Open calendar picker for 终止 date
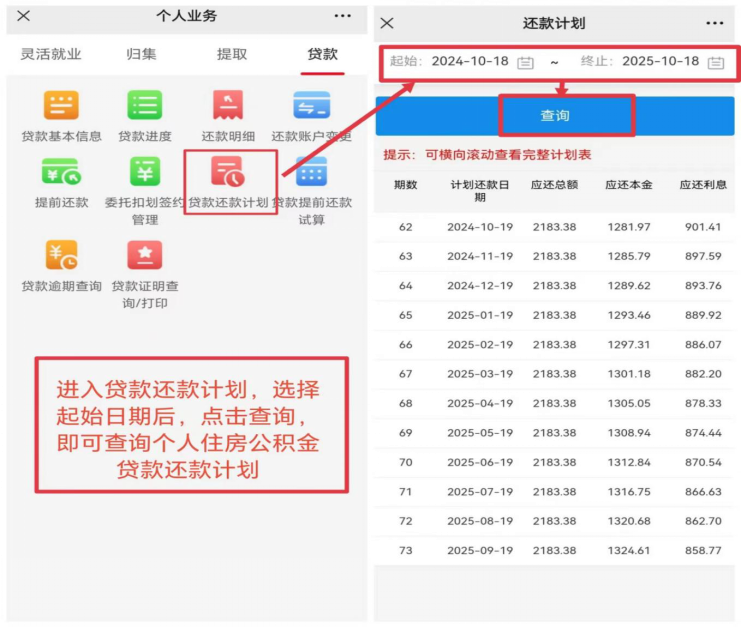The image size is (741, 628). 716,62
